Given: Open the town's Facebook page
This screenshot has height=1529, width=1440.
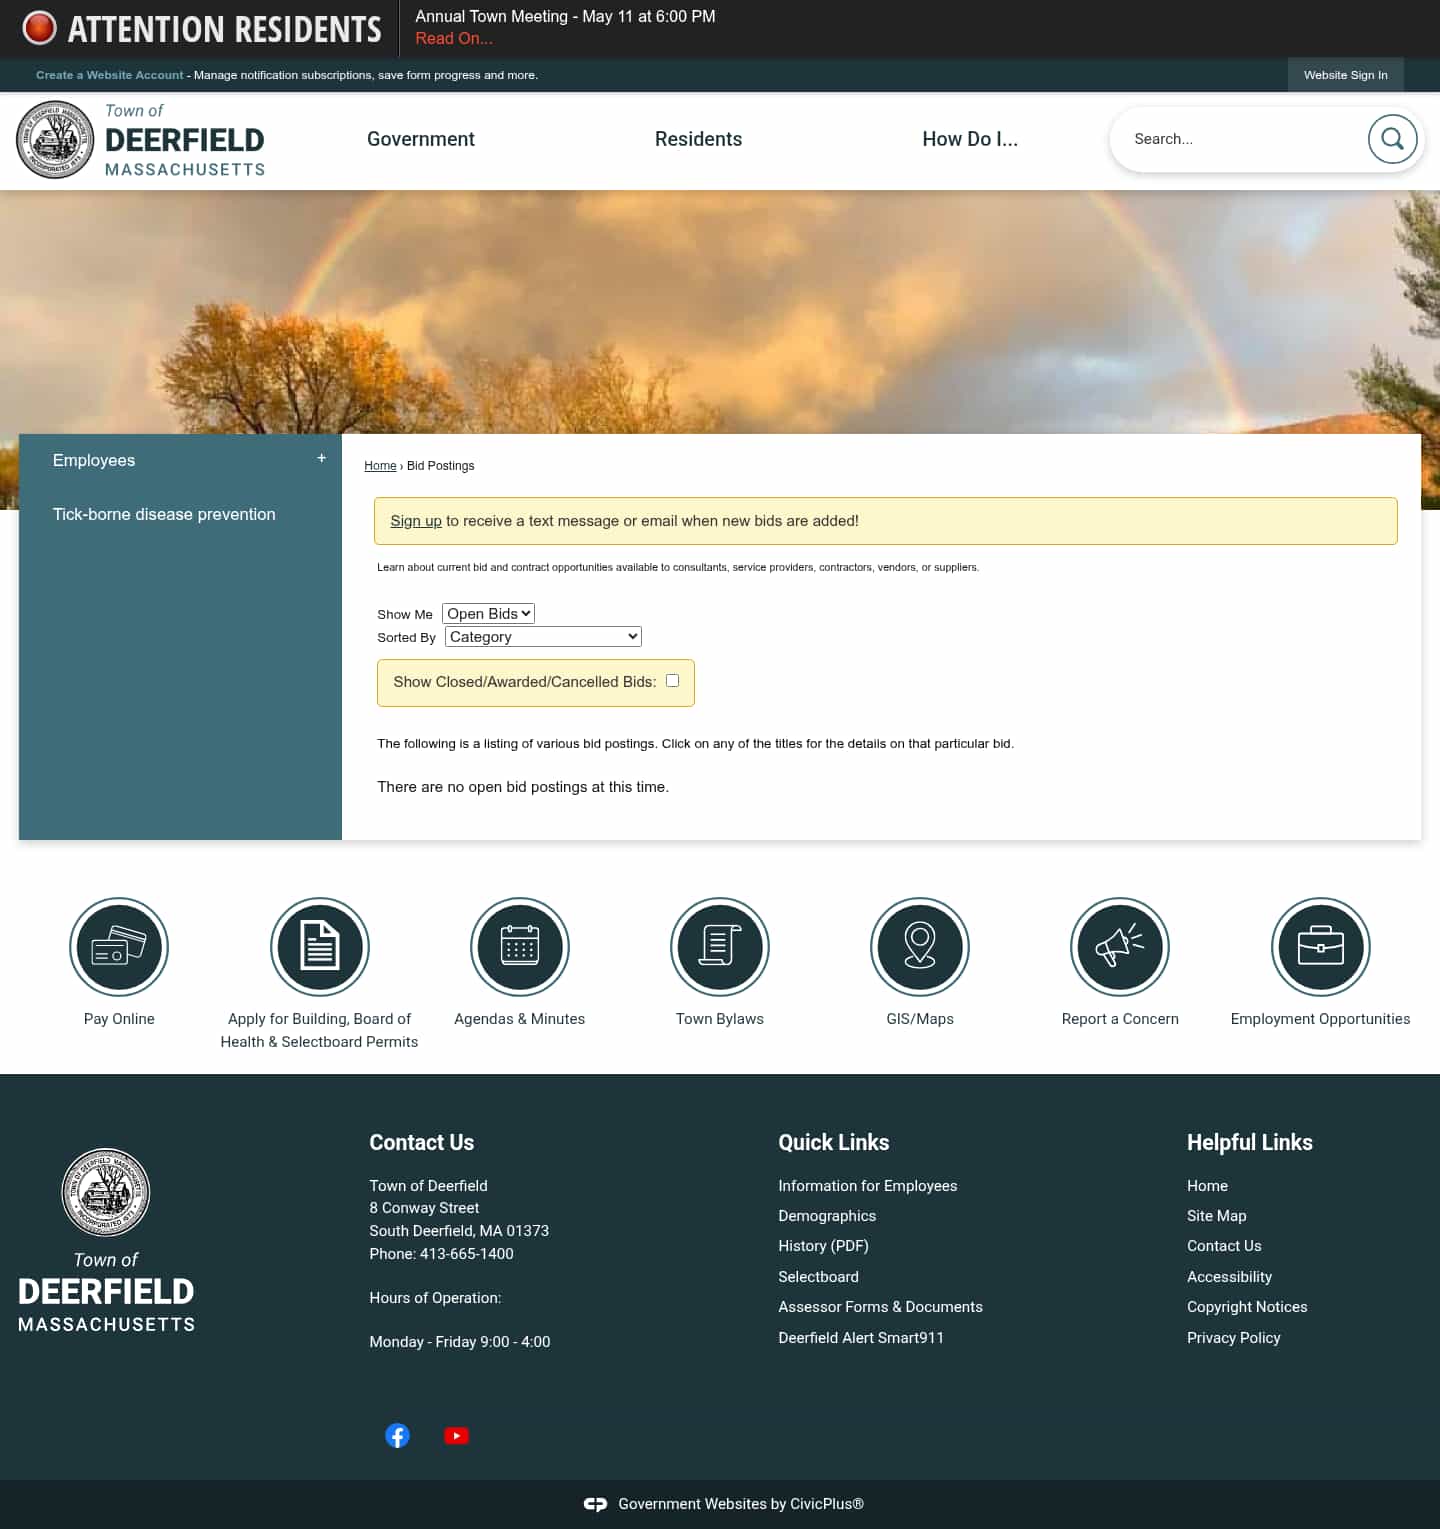Looking at the screenshot, I should click(x=397, y=1435).
